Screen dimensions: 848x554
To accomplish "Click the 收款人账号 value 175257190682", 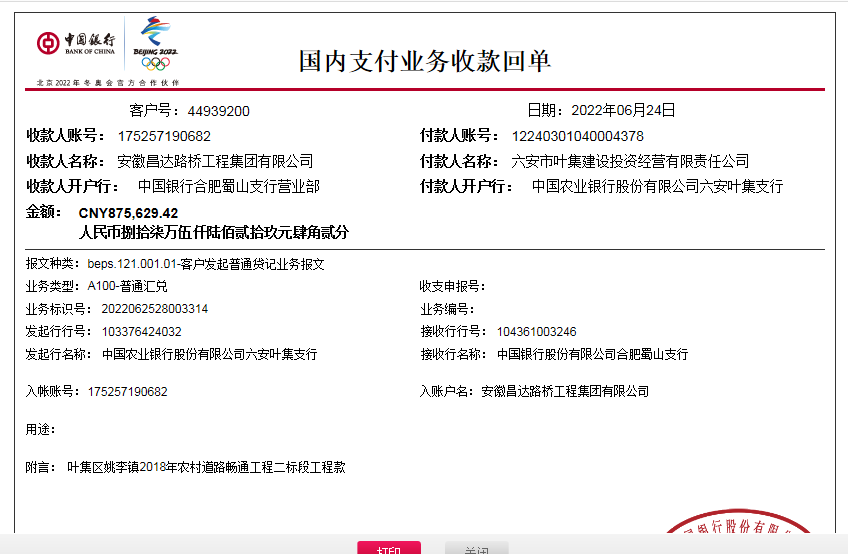I will tap(164, 136).
